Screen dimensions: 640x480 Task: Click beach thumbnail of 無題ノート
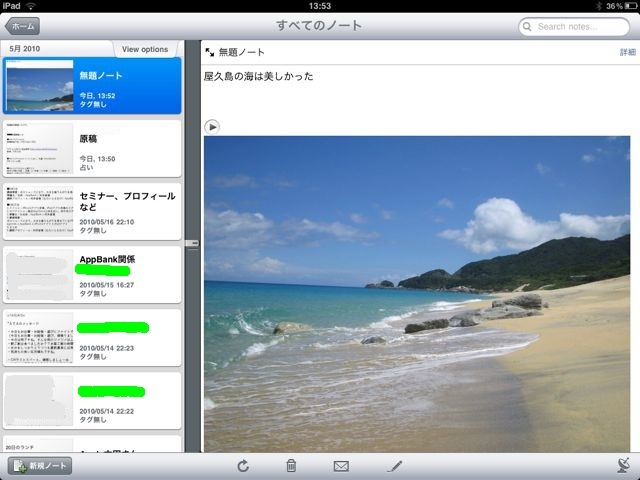[x=40, y=86]
